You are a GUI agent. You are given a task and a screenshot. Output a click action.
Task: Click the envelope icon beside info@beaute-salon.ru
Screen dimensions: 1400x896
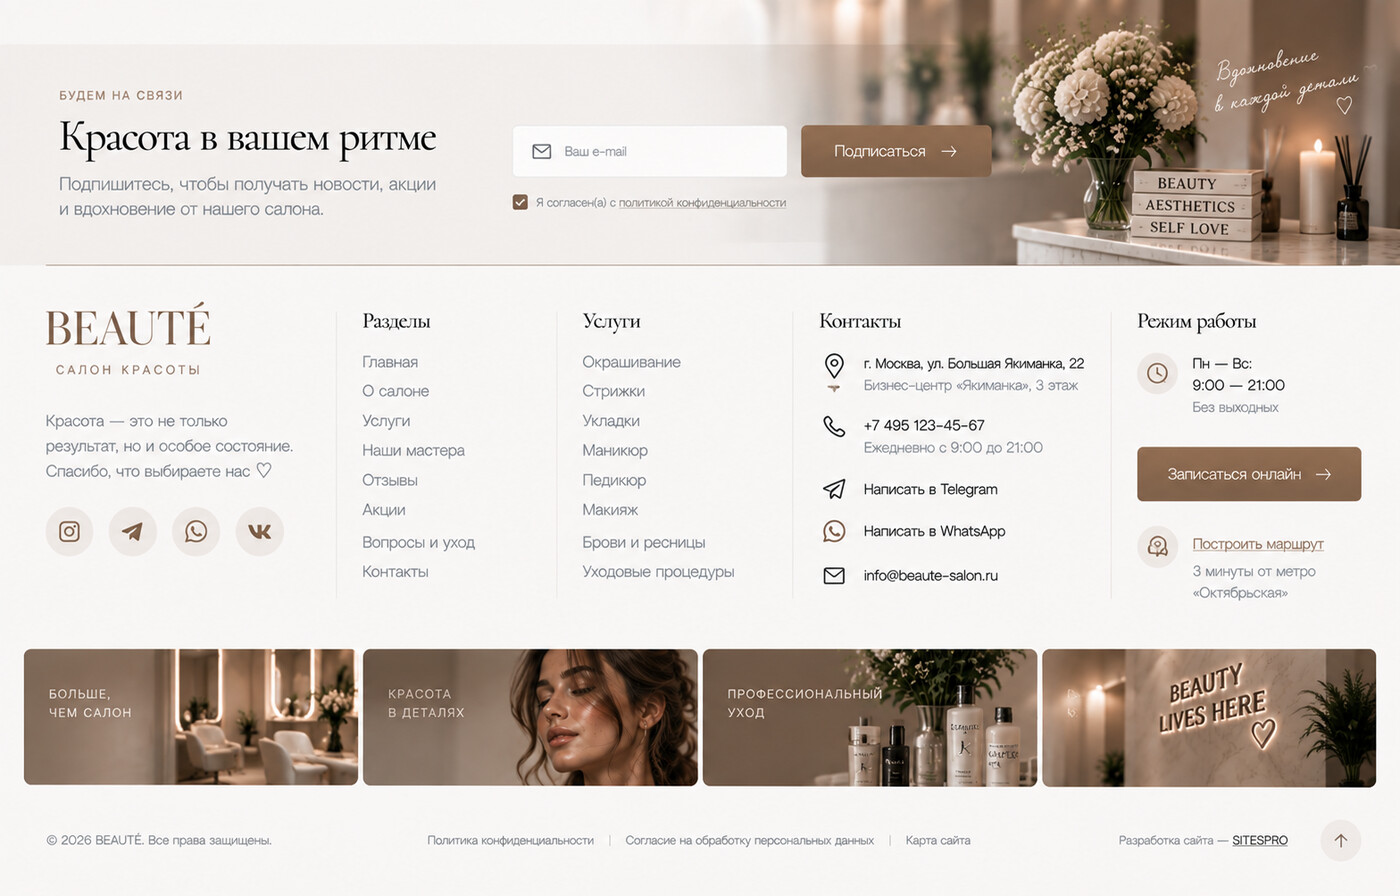834,576
